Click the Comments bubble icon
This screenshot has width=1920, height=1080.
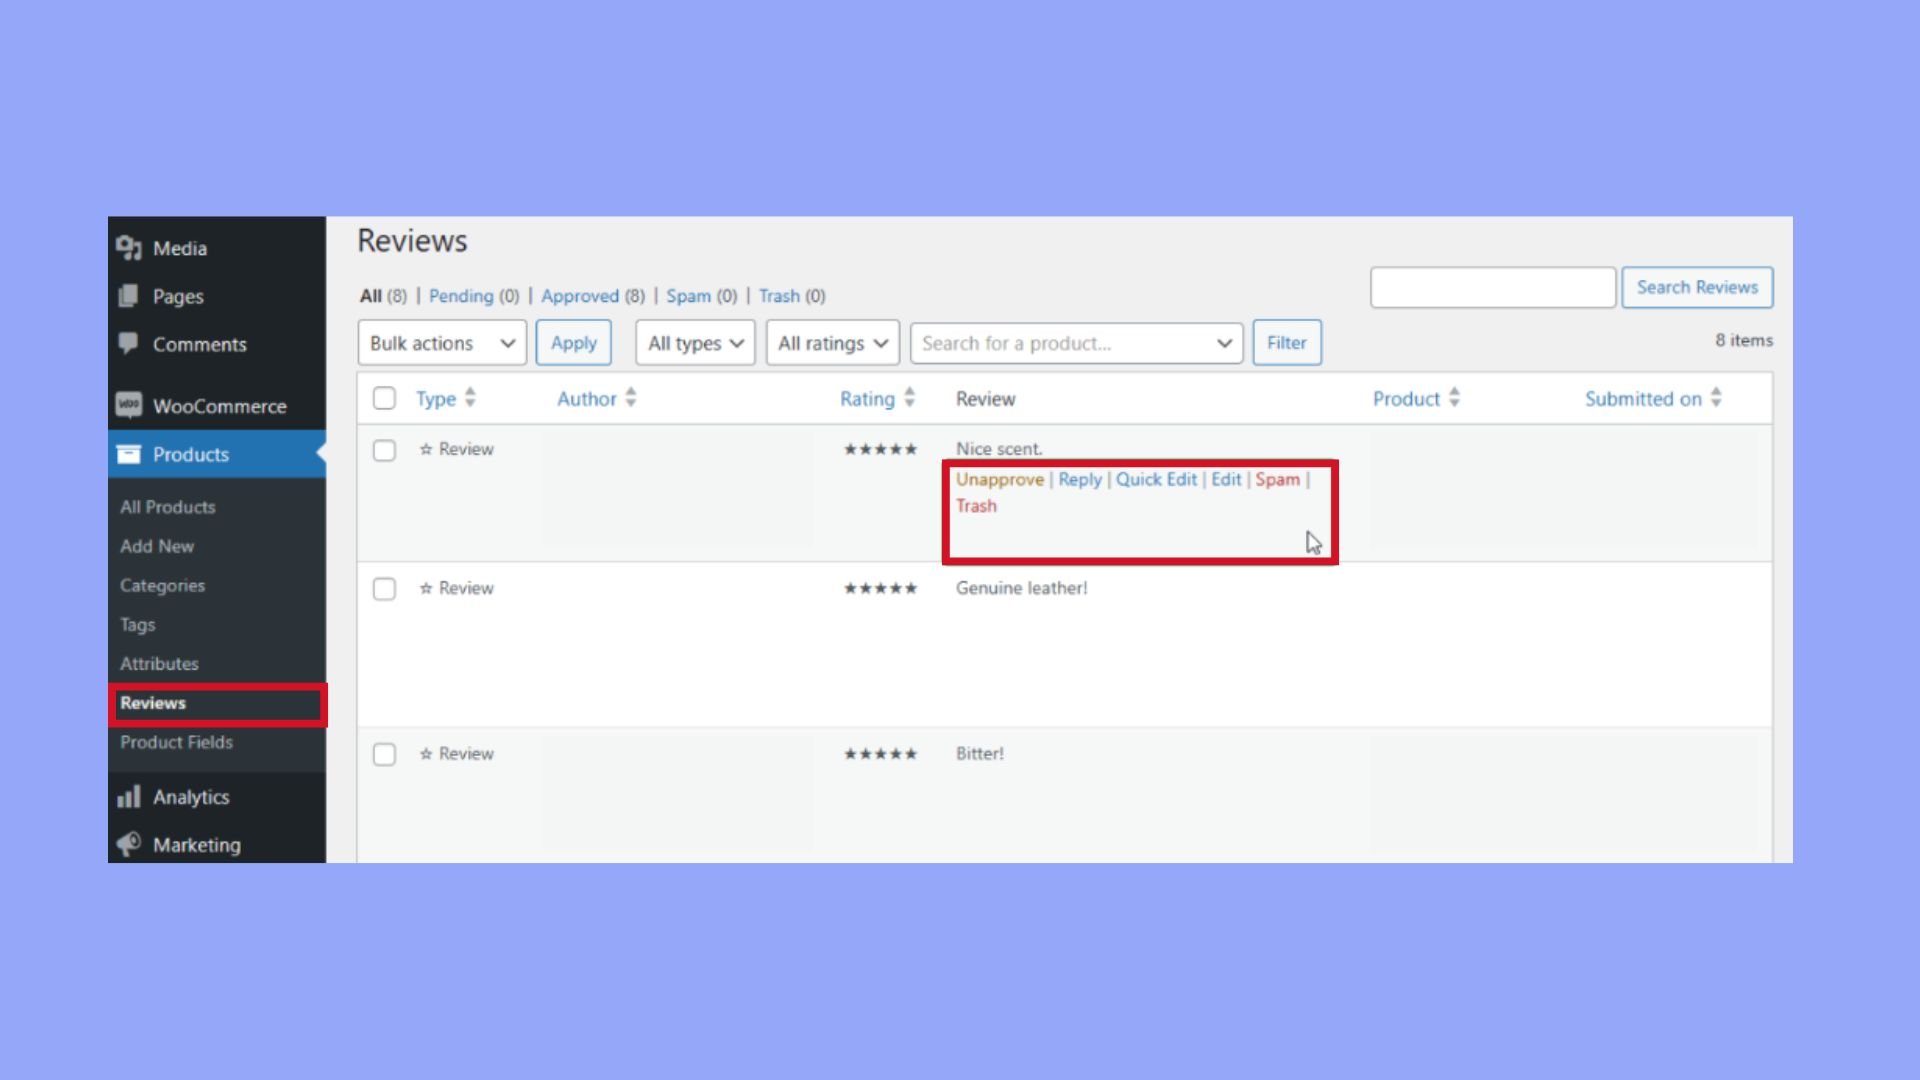(128, 343)
